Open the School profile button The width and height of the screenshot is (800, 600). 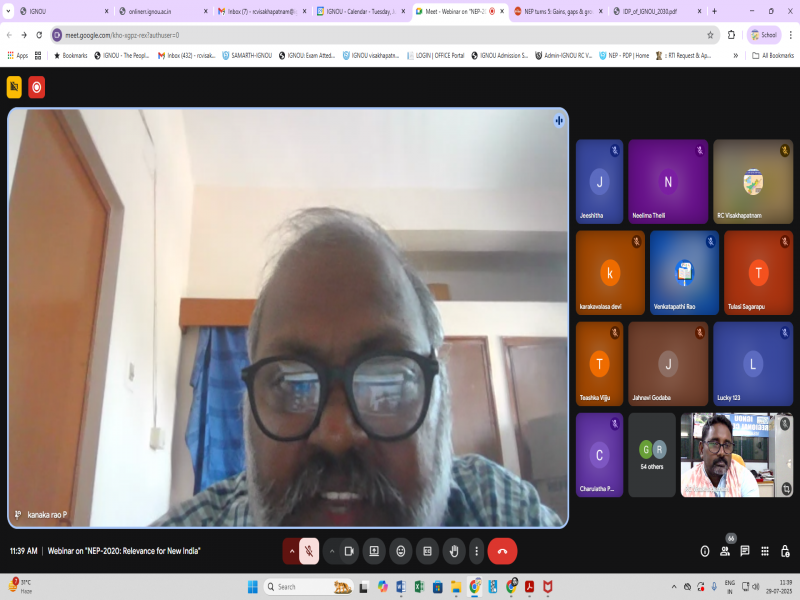[764, 35]
